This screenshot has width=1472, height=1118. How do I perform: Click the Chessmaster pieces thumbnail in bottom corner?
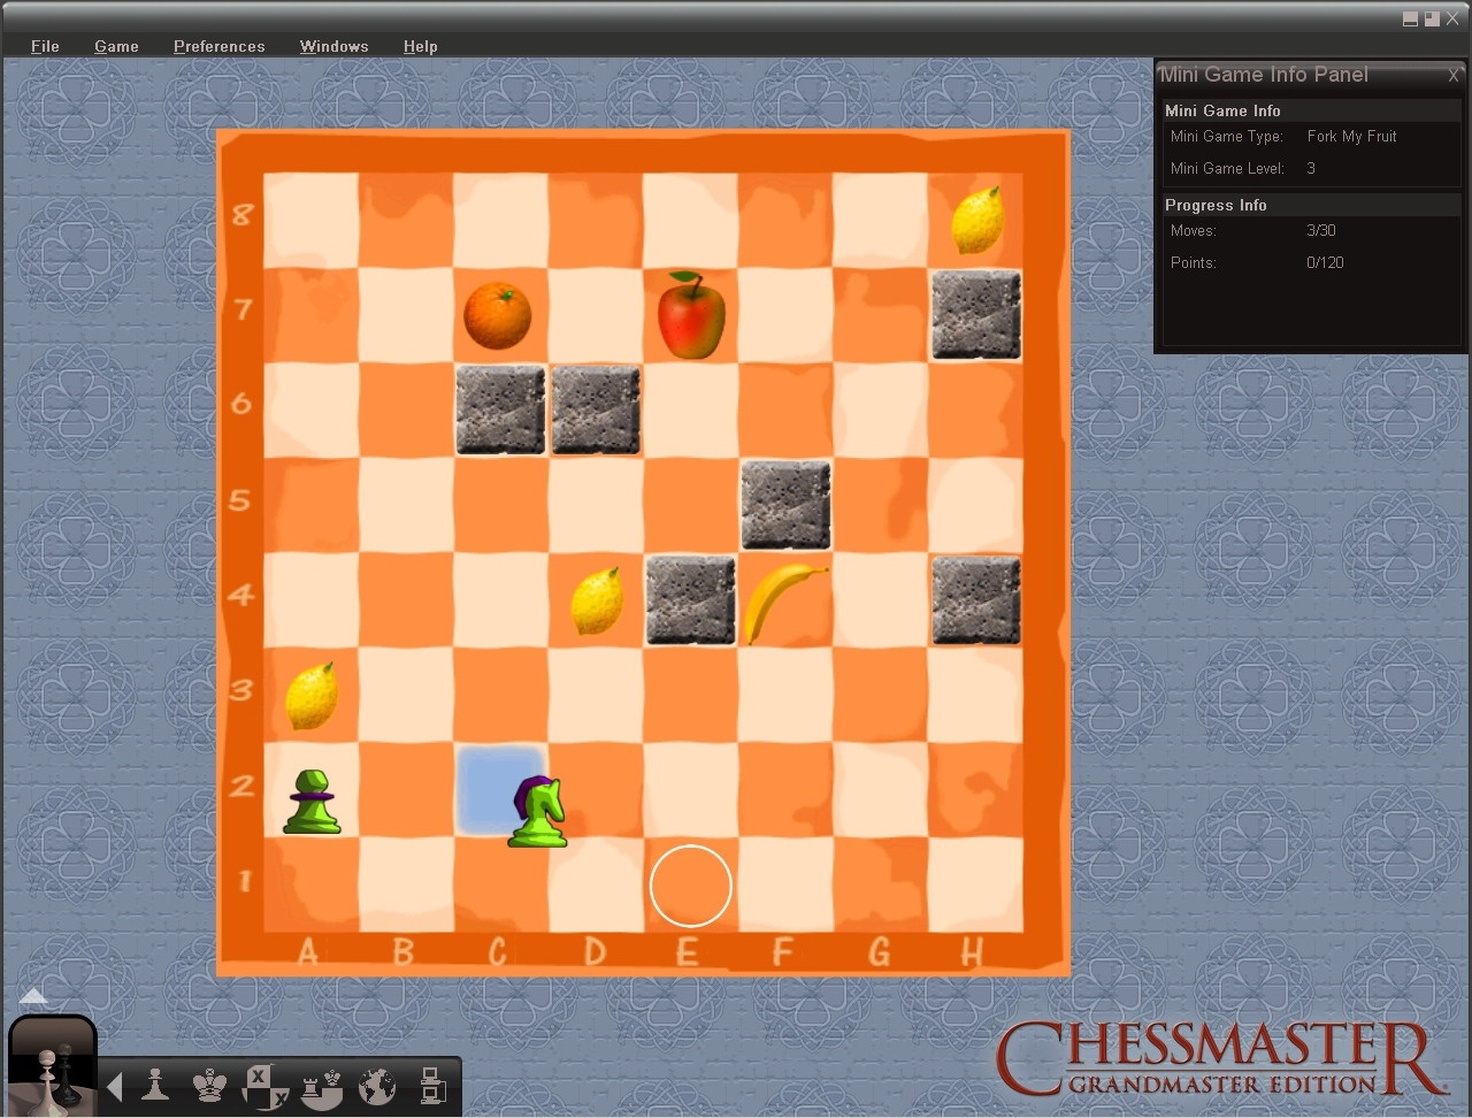coord(52,1070)
